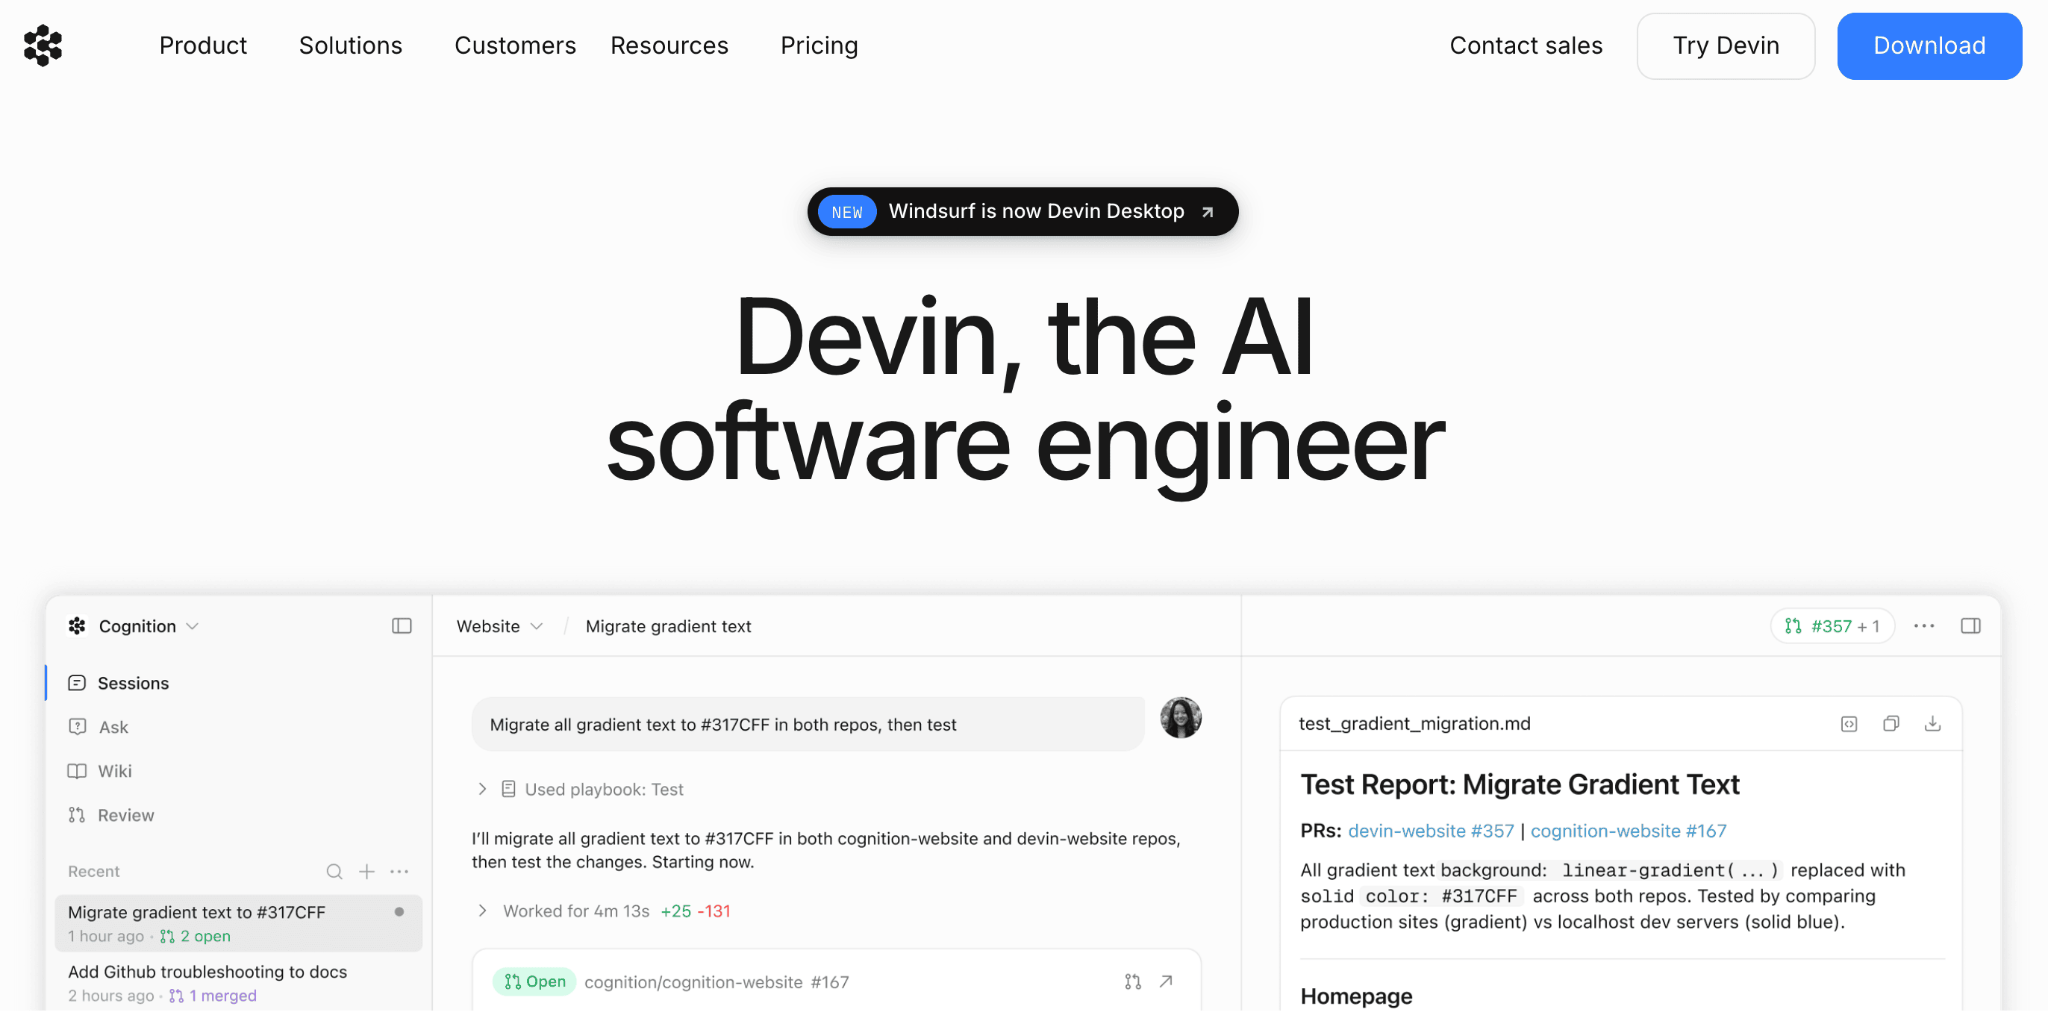Click the test_gradient_migration.md file name

pos(1414,723)
